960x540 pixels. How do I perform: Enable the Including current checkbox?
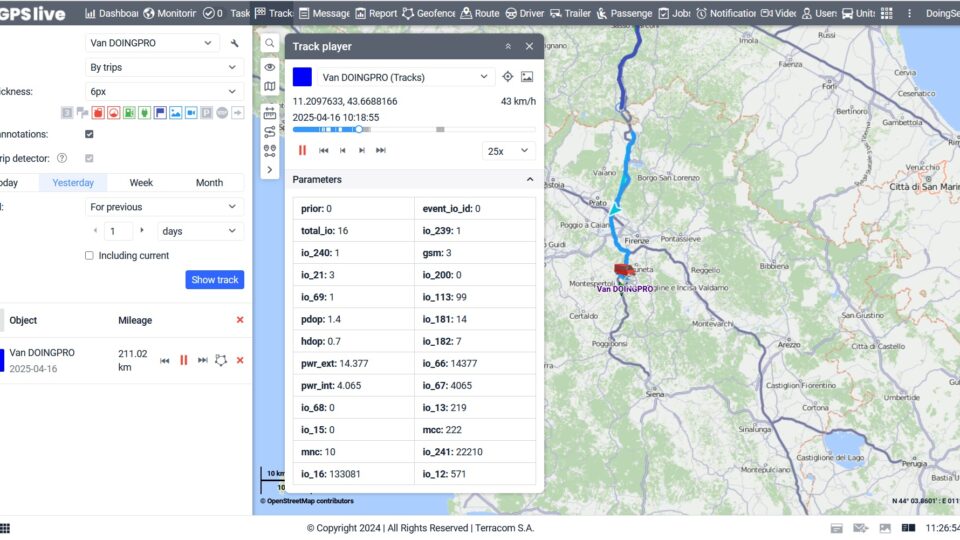tap(90, 255)
